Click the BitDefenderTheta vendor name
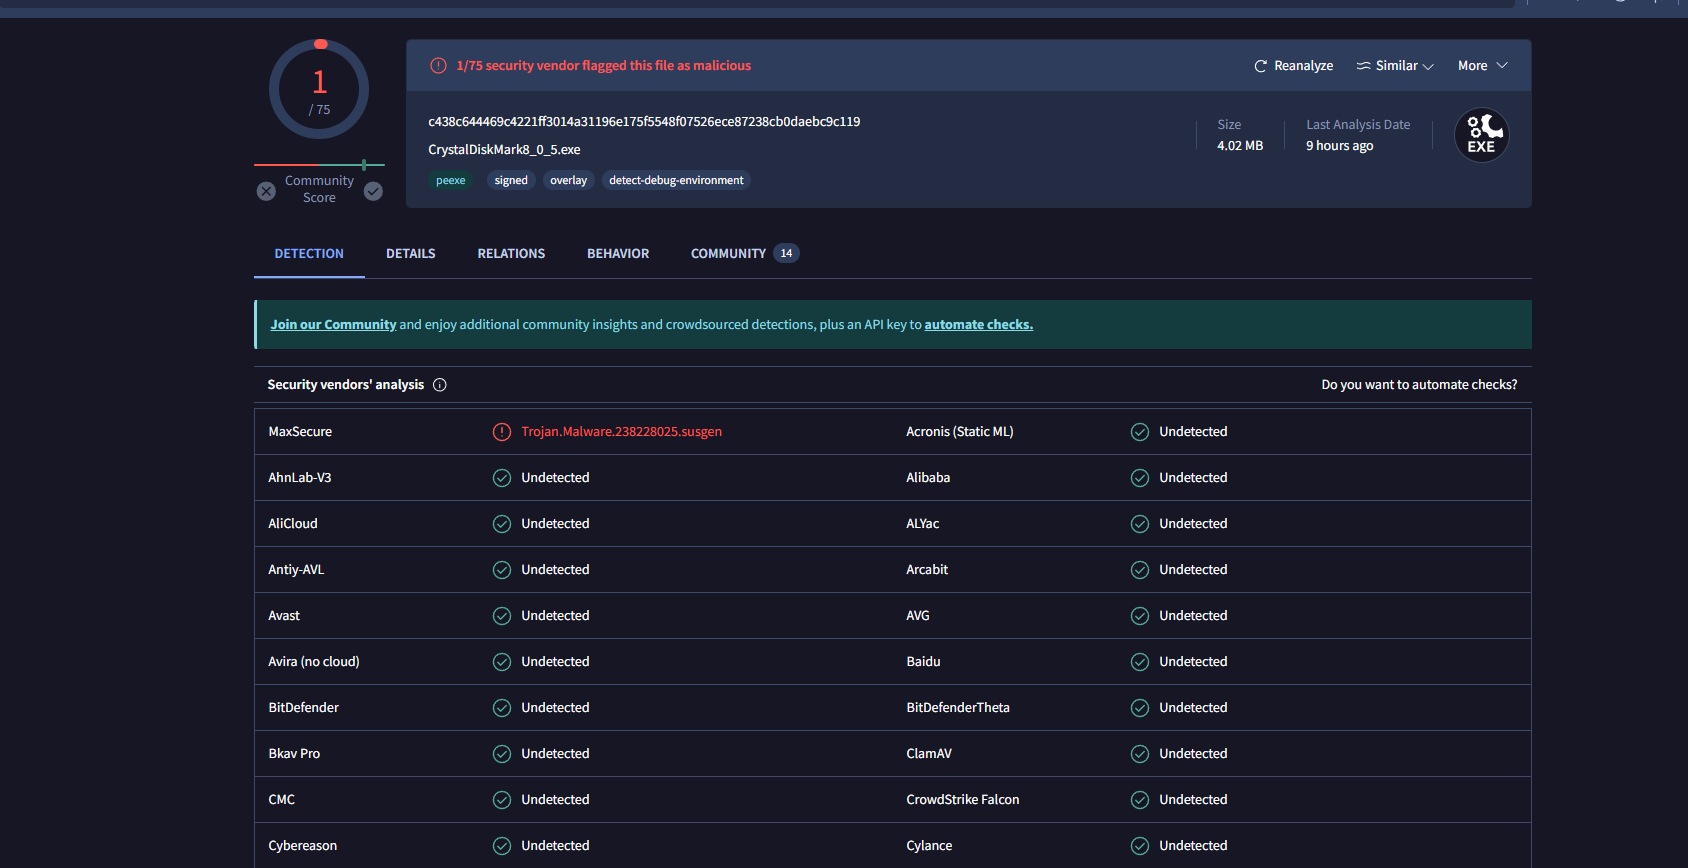 point(958,708)
